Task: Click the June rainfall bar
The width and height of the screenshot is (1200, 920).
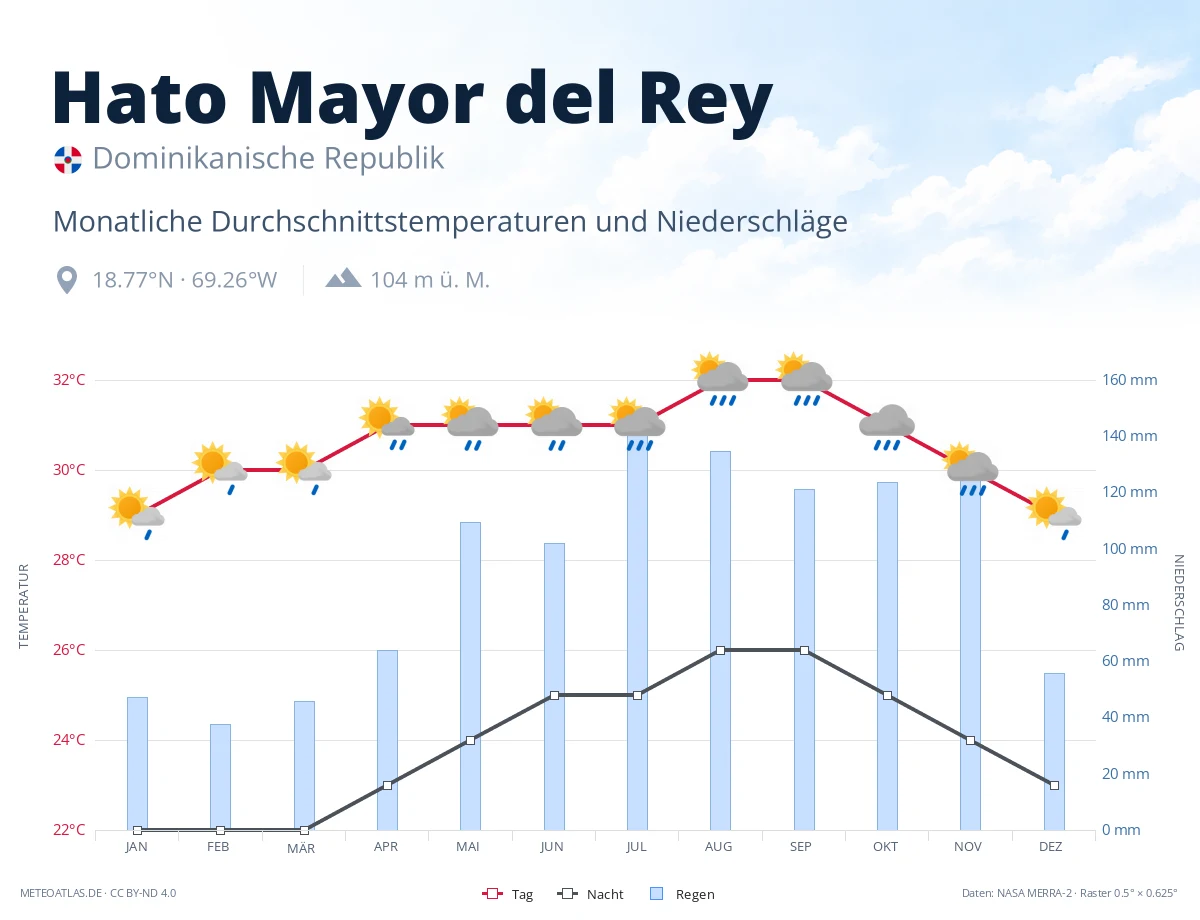Action: [554, 686]
